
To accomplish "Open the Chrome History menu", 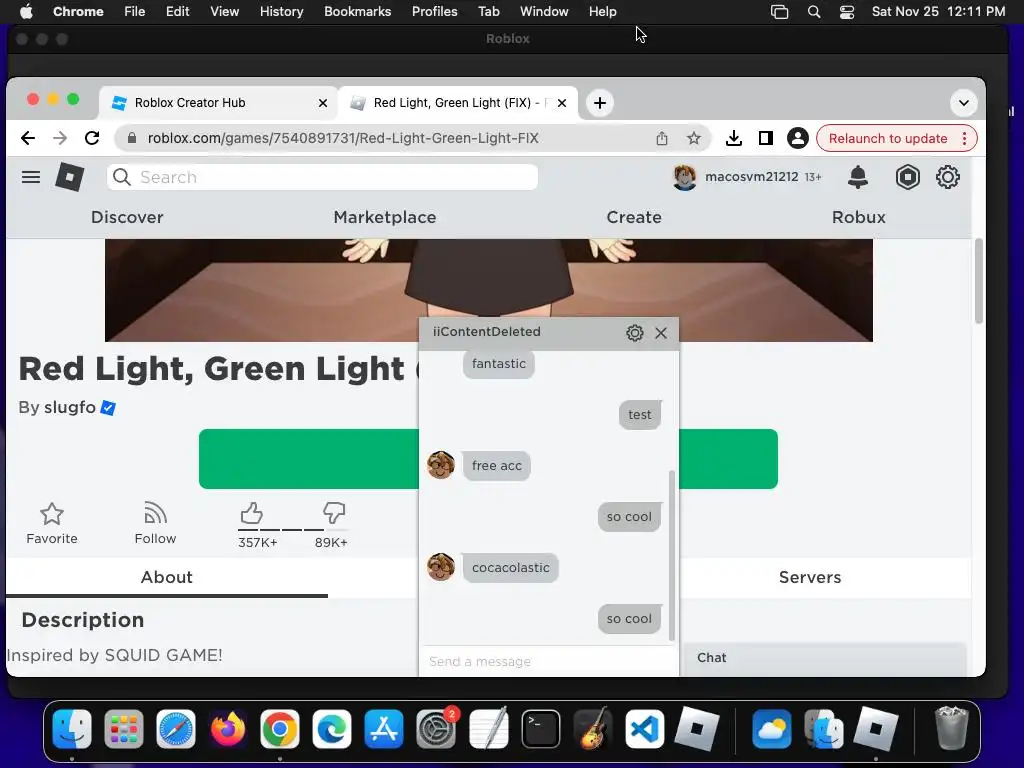I will tap(281, 12).
